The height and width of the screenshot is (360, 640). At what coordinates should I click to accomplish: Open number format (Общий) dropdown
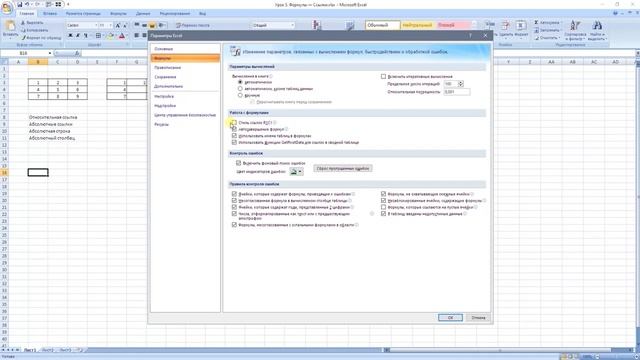[x=292, y=25]
